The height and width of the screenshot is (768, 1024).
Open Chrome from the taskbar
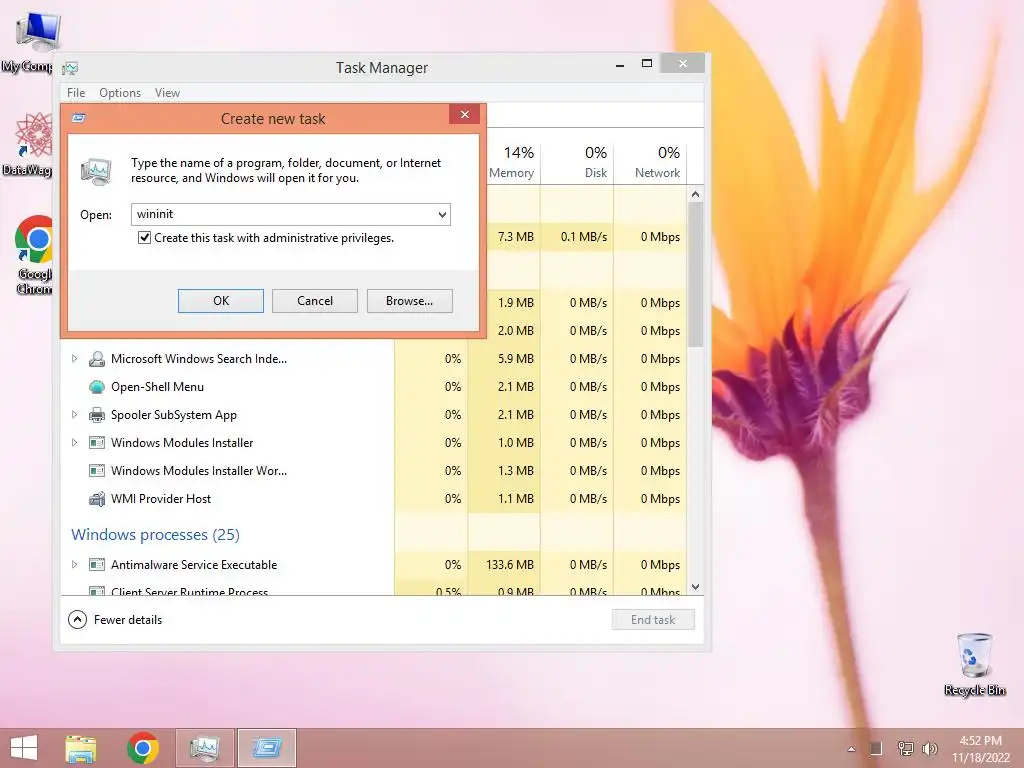click(143, 748)
